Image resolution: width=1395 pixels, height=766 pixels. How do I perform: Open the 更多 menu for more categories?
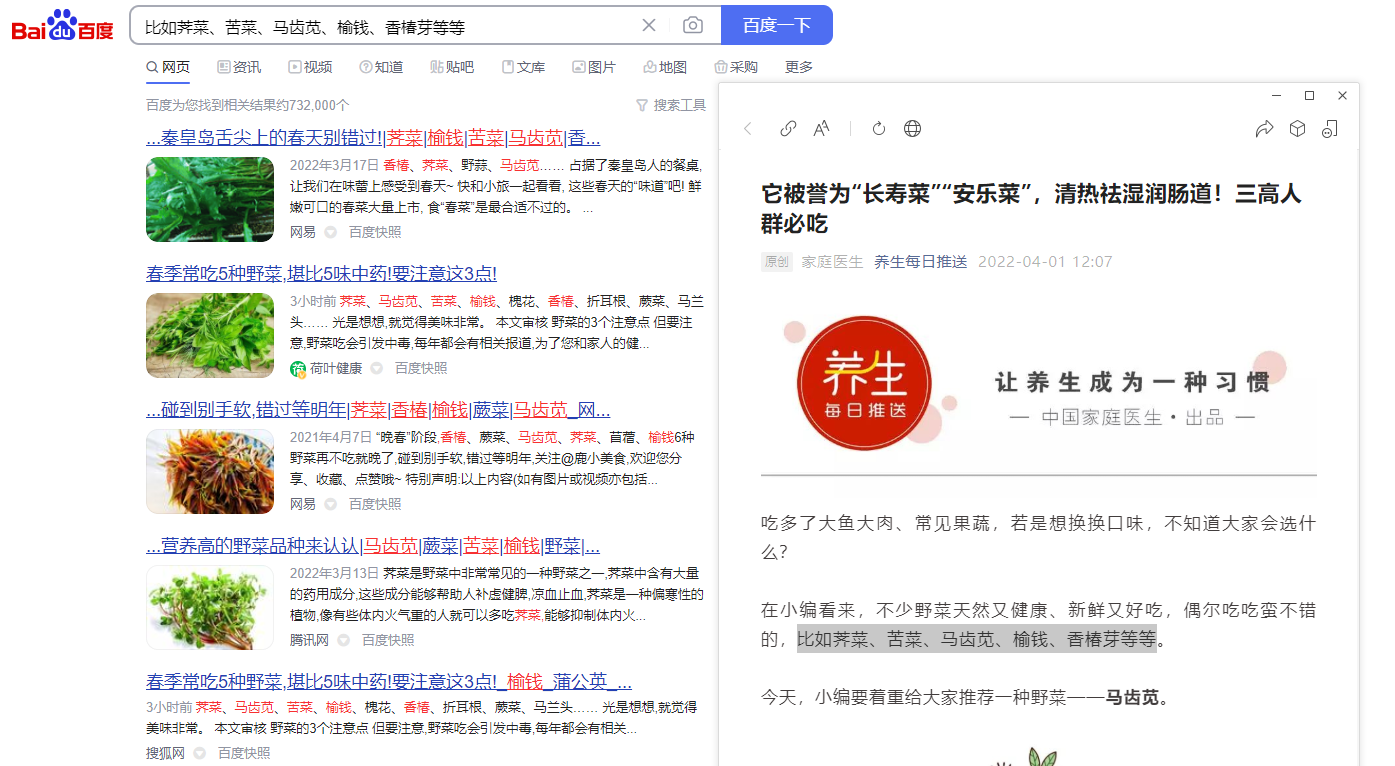click(x=799, y=67)
